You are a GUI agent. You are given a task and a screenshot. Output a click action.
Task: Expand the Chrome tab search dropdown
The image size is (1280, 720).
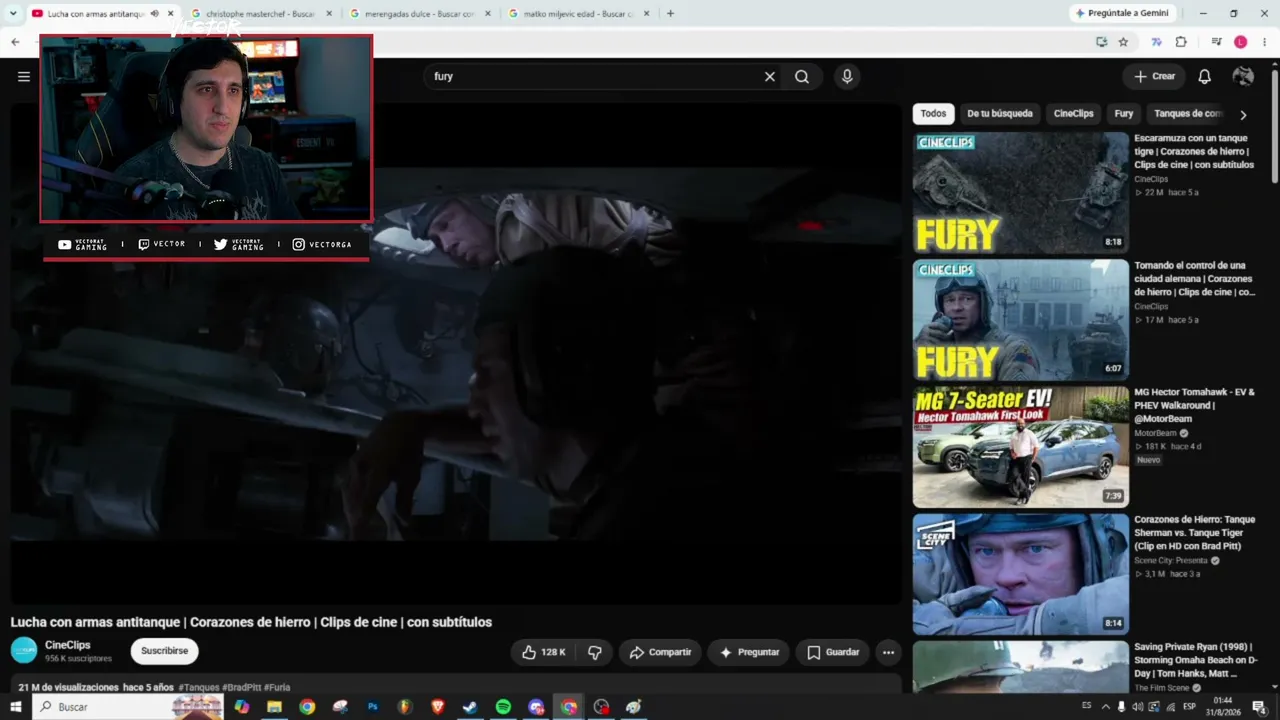[x=13, y=13]
